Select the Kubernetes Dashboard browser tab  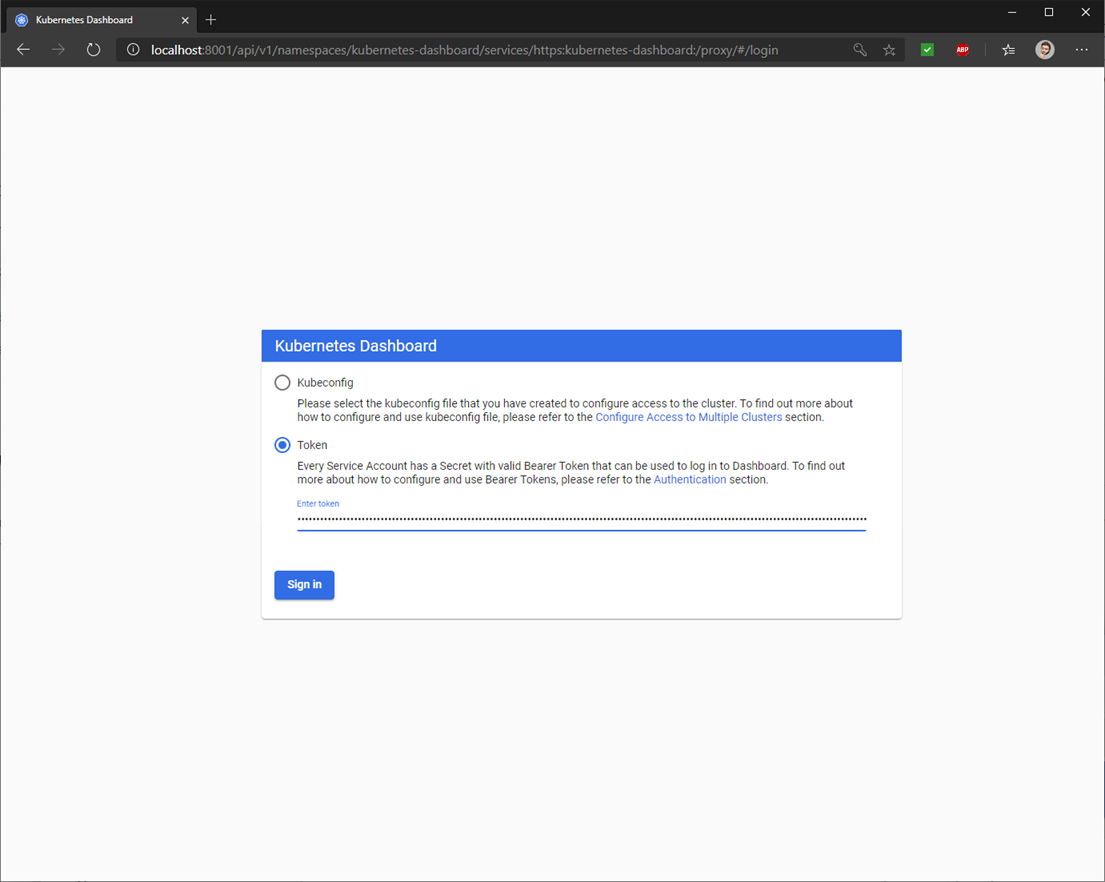[102, 20]
